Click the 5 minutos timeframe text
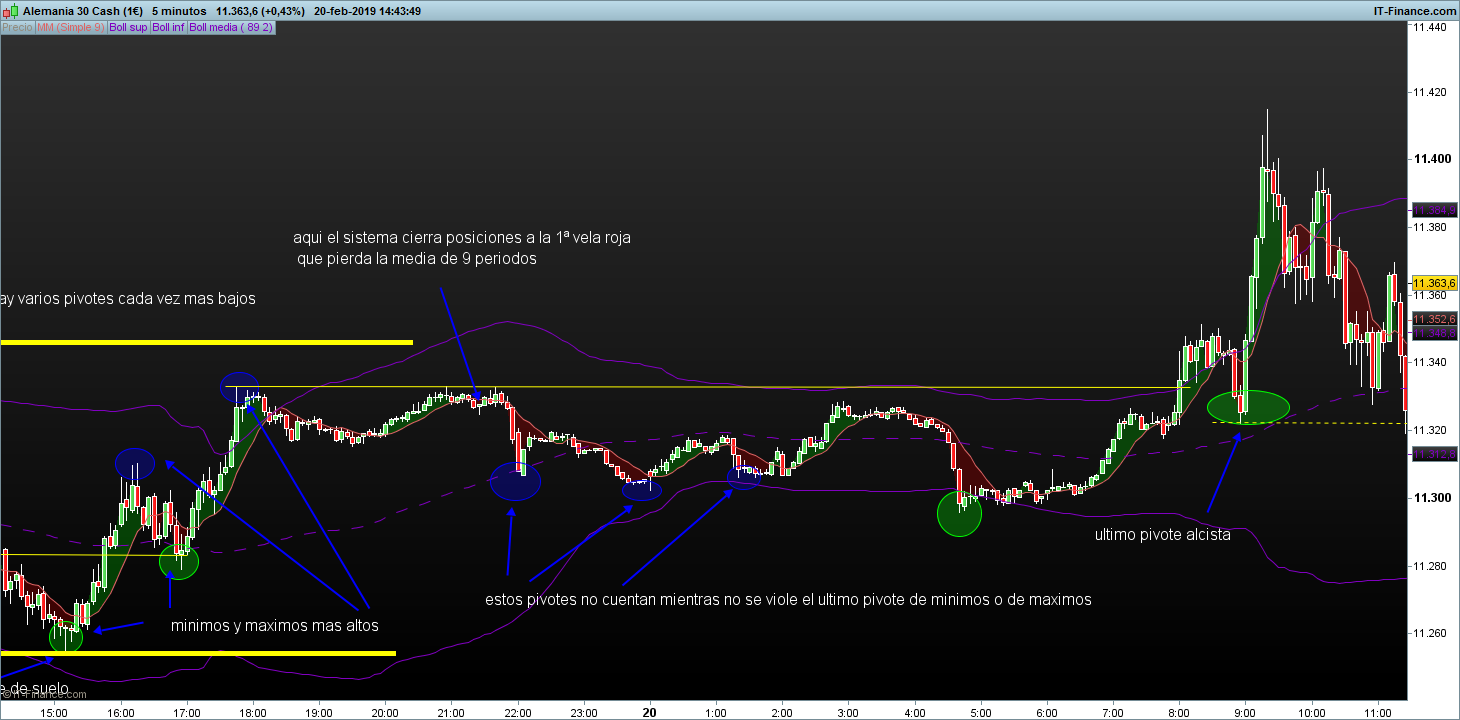 pyautogui.click(x=179, y=10)
